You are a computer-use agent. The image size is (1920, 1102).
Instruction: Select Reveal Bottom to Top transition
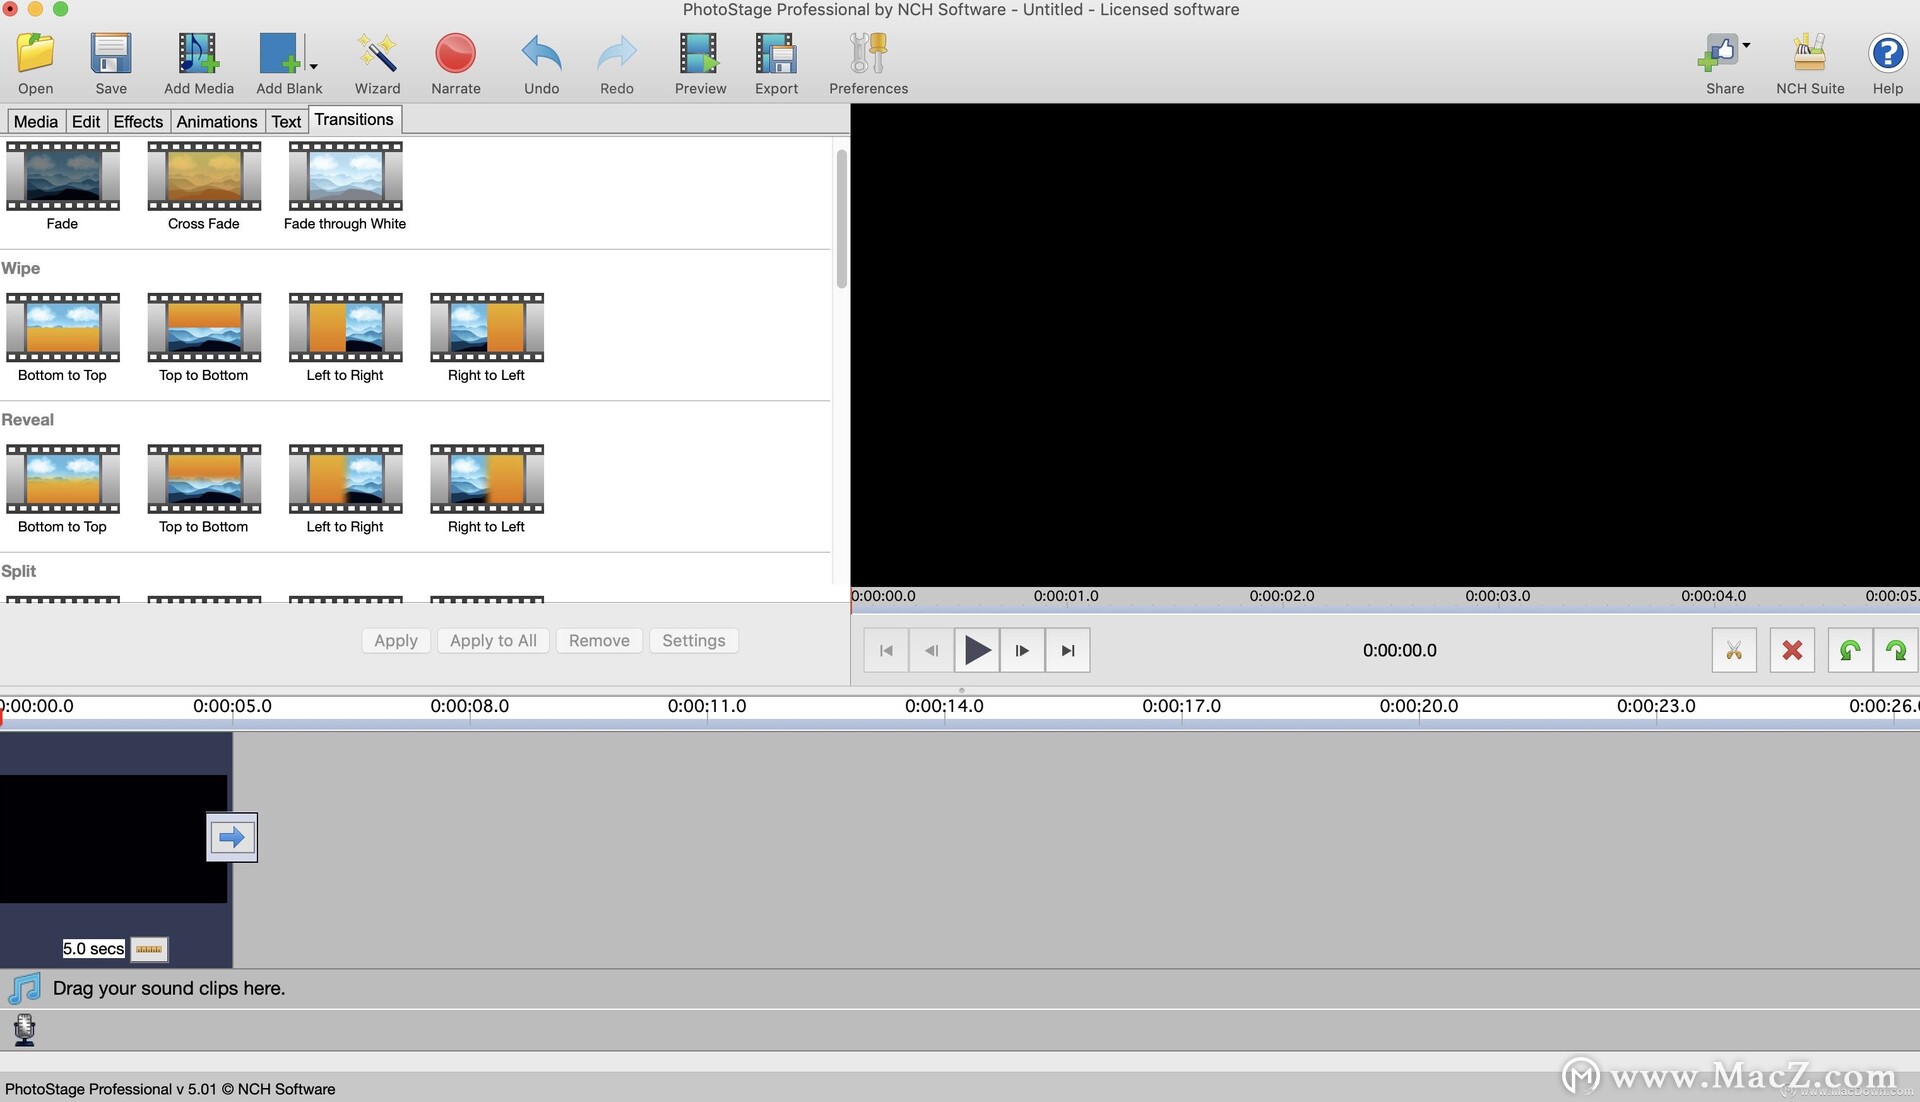[63, 479]
